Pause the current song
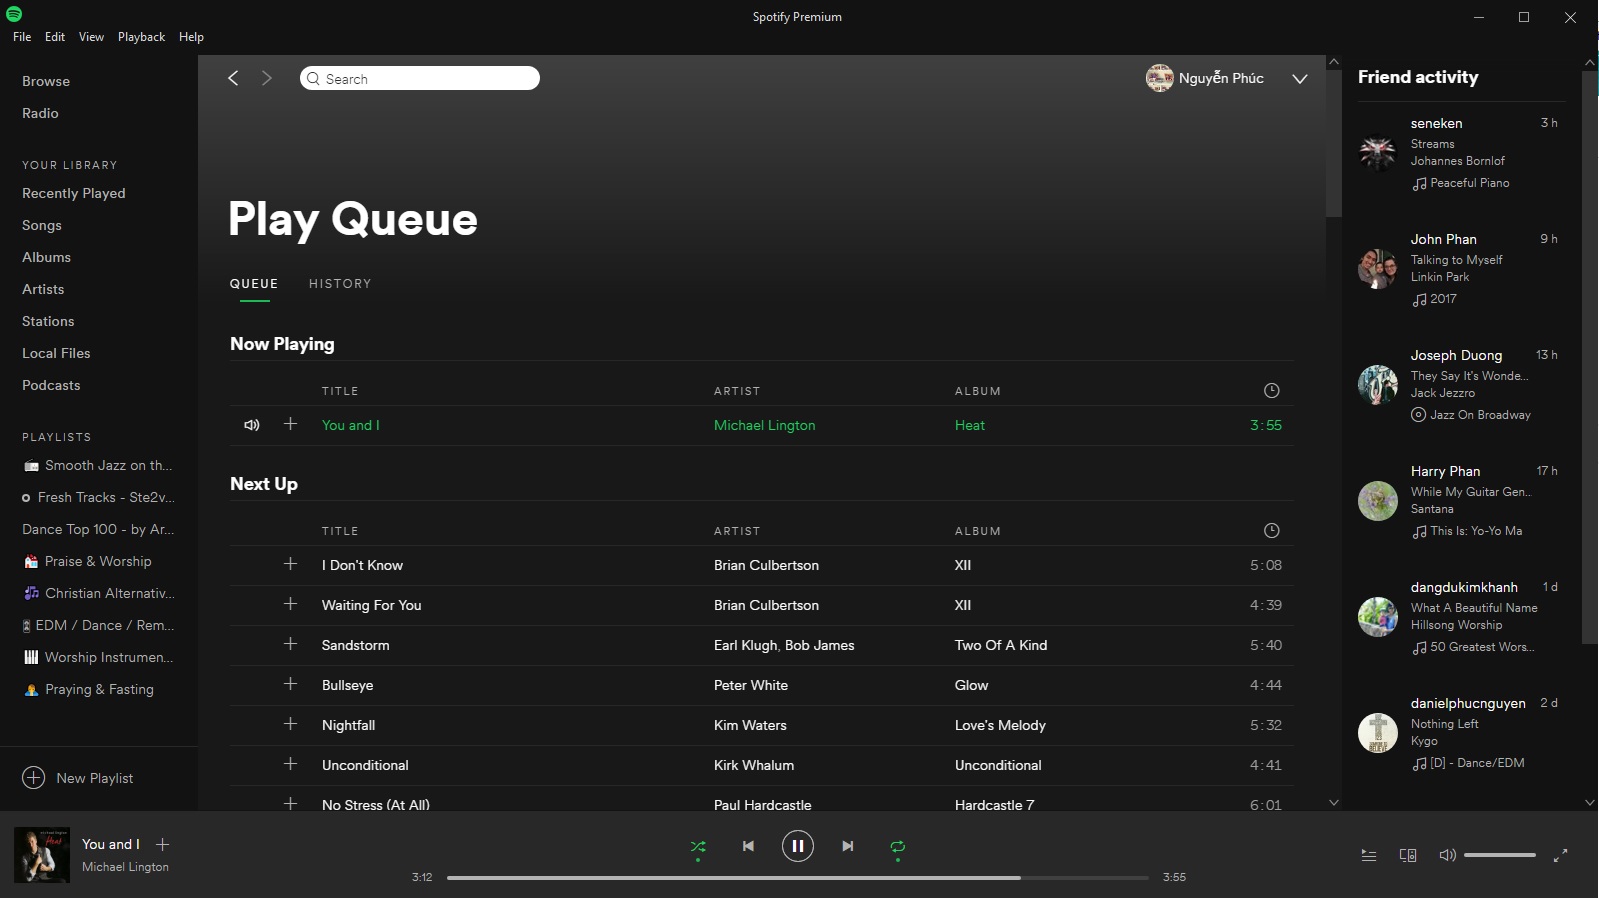This screenshot has width=1599, height=899. coord(797,846)
